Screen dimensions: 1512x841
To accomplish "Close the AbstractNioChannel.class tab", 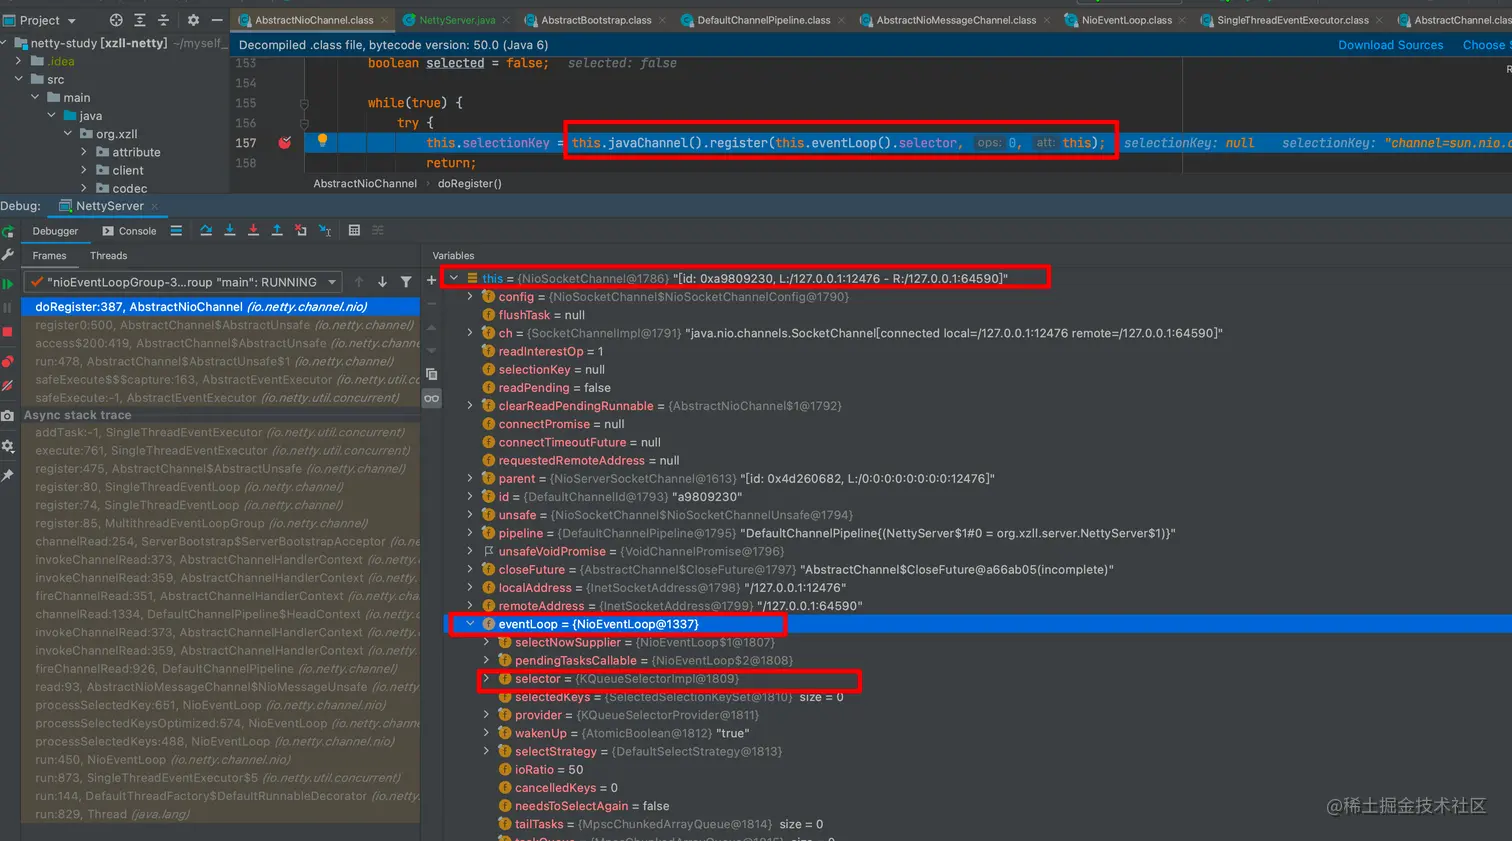I will point(384,20).
